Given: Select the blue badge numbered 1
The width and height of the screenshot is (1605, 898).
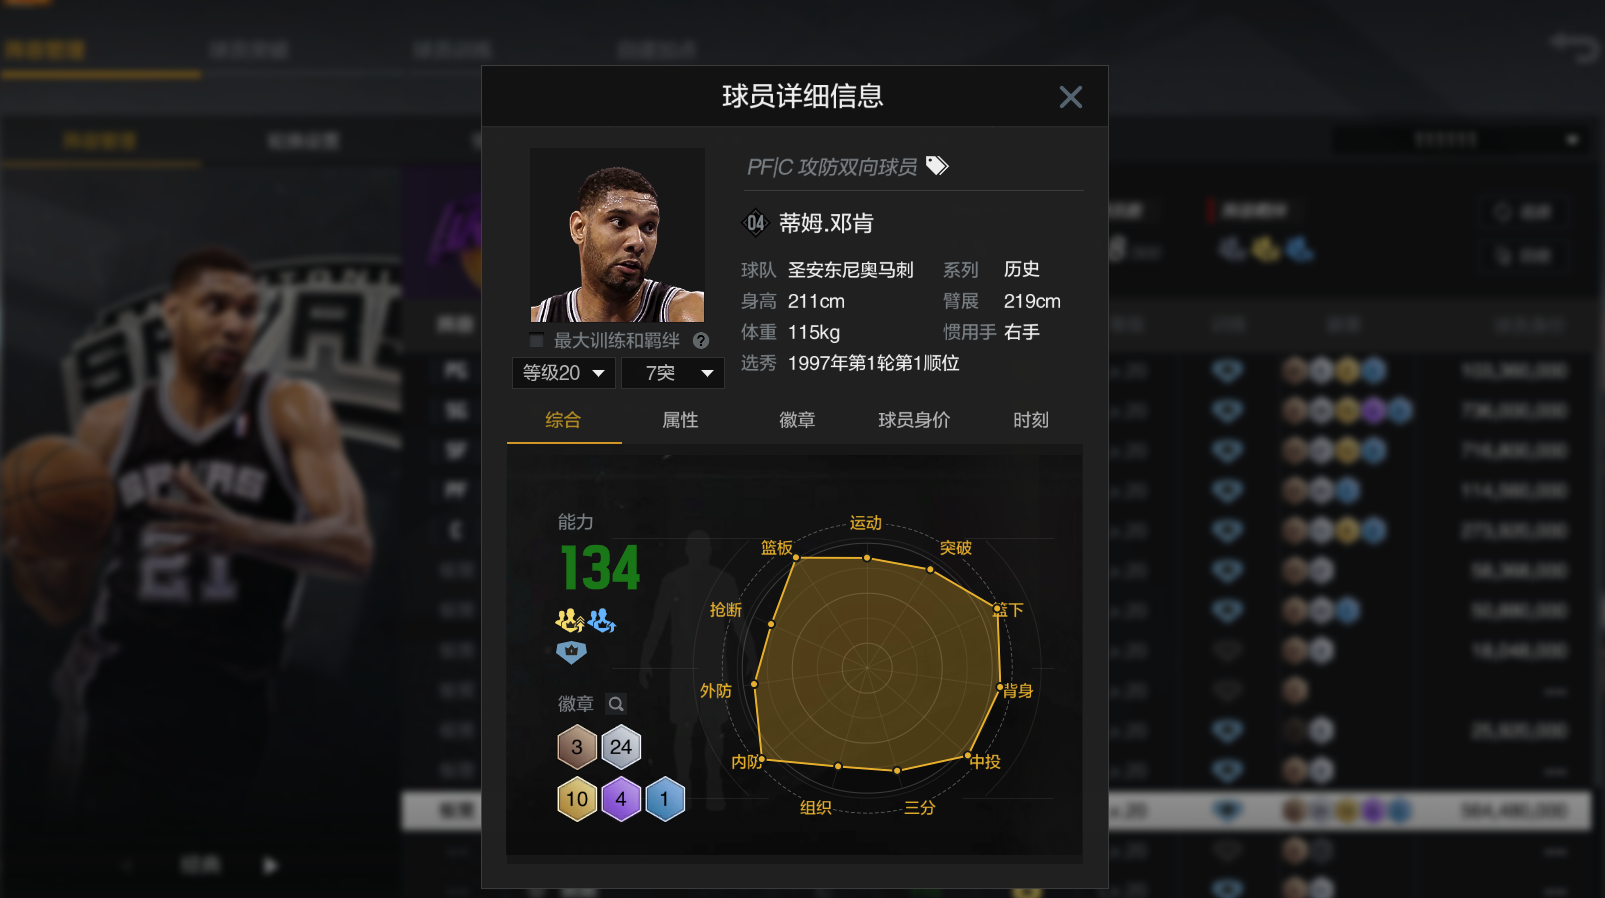Looking at the screenshot, I should 665,799.
